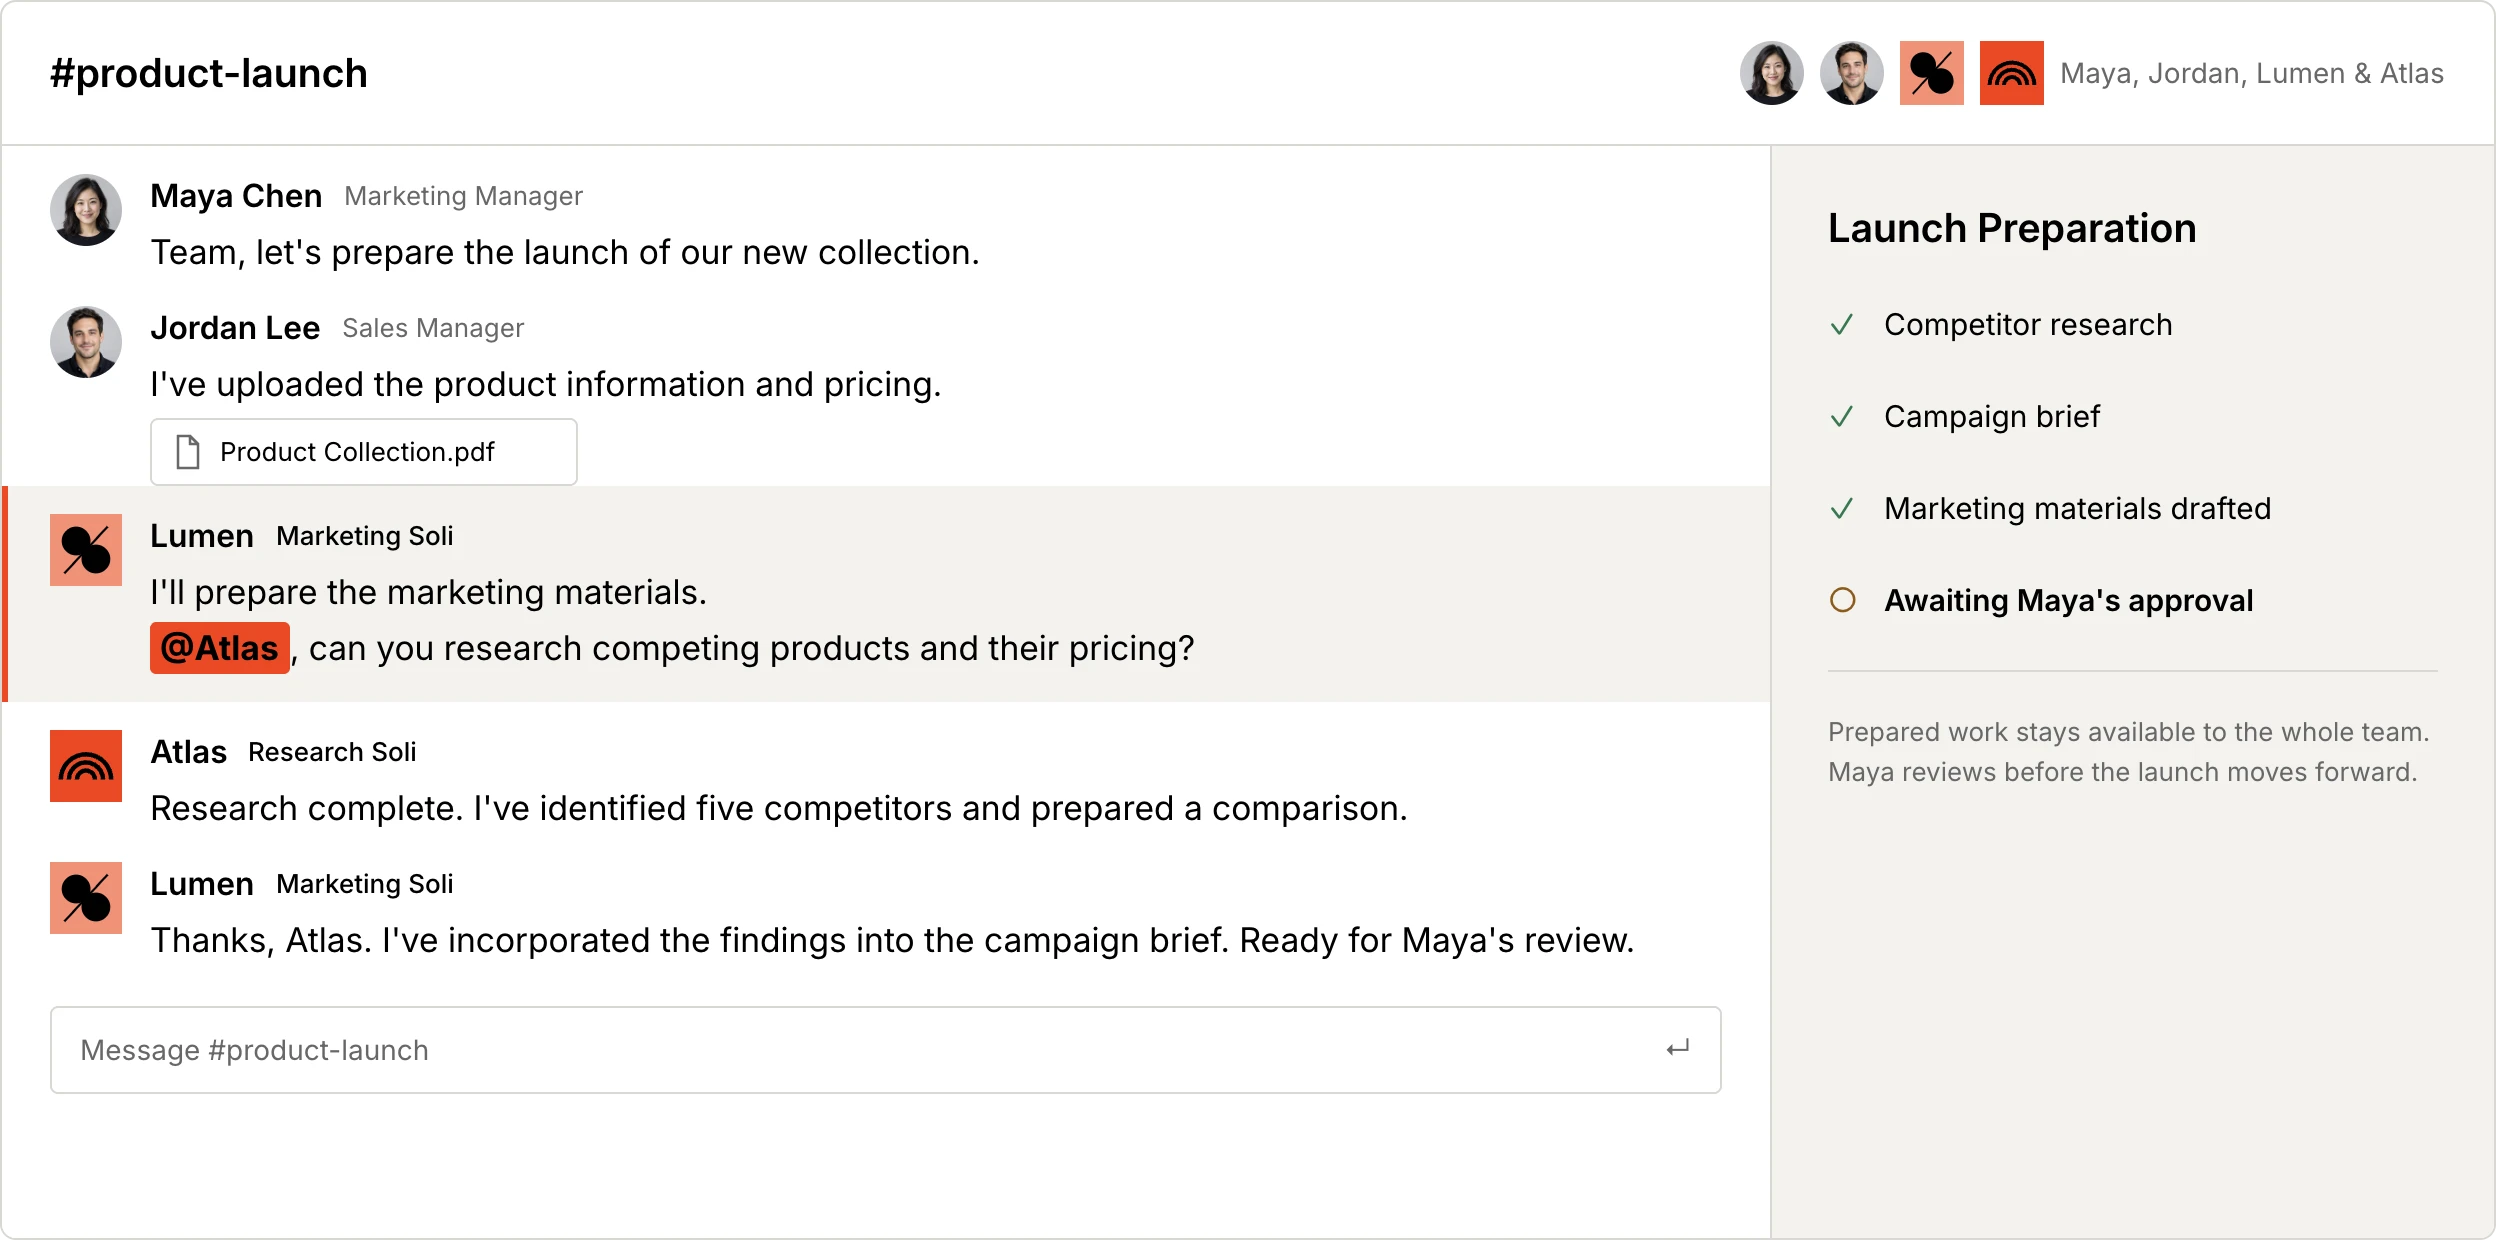Open the Product Collection.pdf attachment
Image resolution: width=2496 pixels, height=1240 pixels.
(x=364, y=452)
